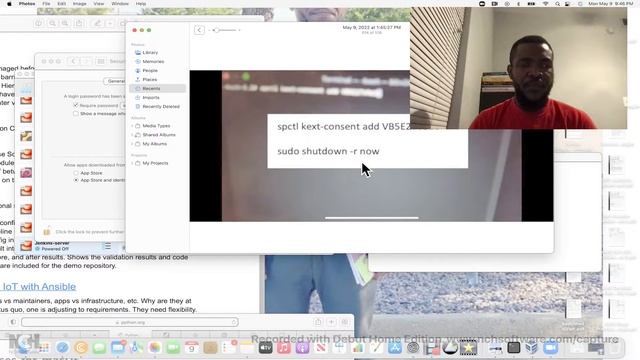
Task: Open System Preferences from the Dock
Action: [413, 348]
